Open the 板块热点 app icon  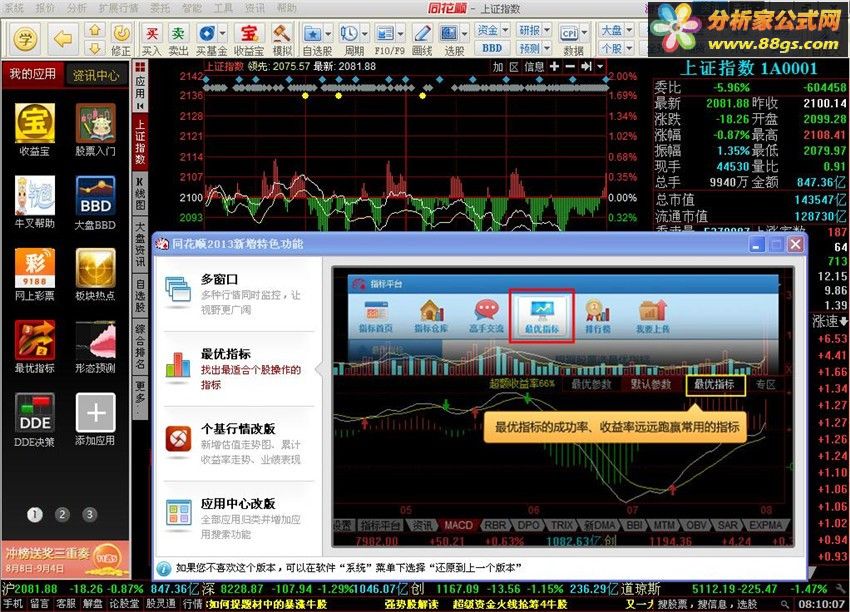(x=95, y=274)
